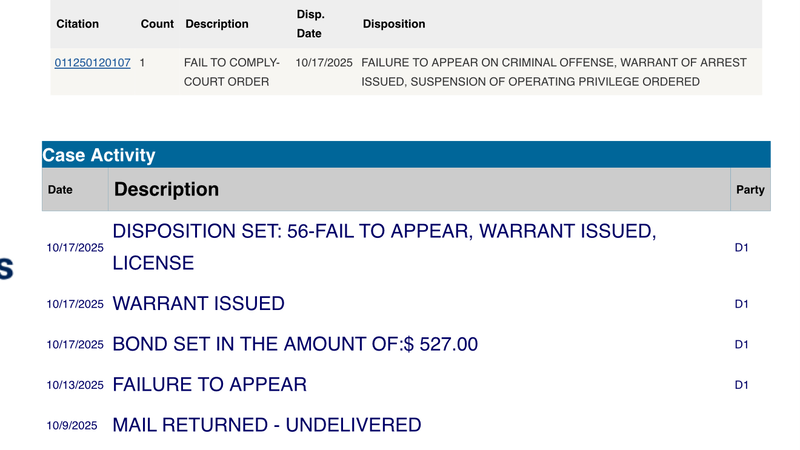Click the 10/13/2025 activity date
800x450 pixels.
[75, 385]
